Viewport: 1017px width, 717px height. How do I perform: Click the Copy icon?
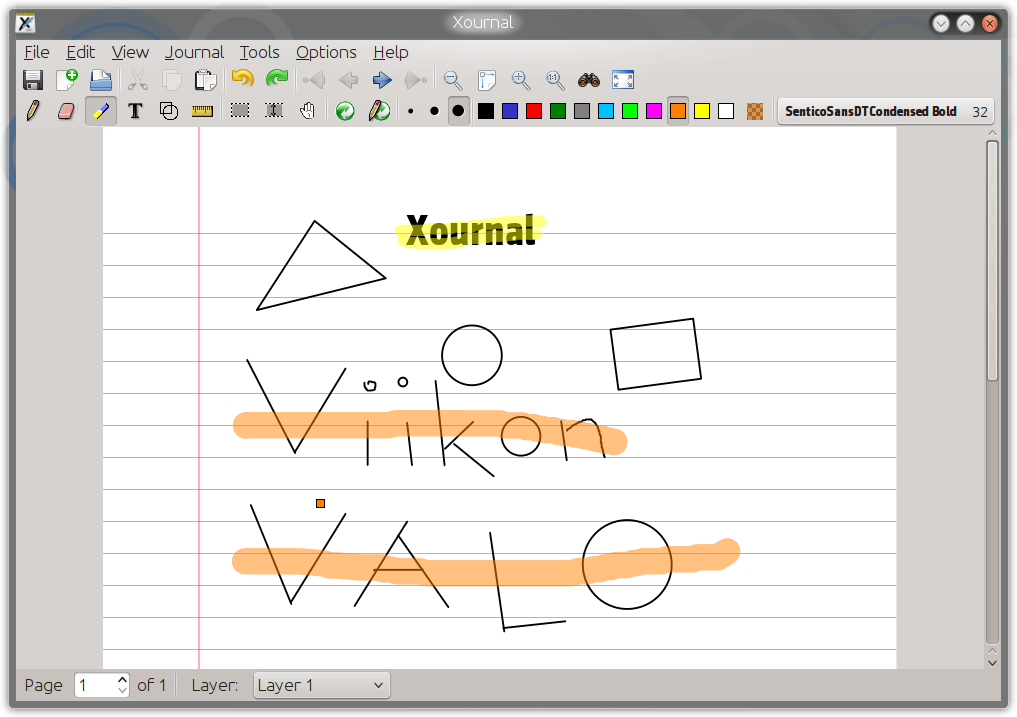click(x=171, y=80)
